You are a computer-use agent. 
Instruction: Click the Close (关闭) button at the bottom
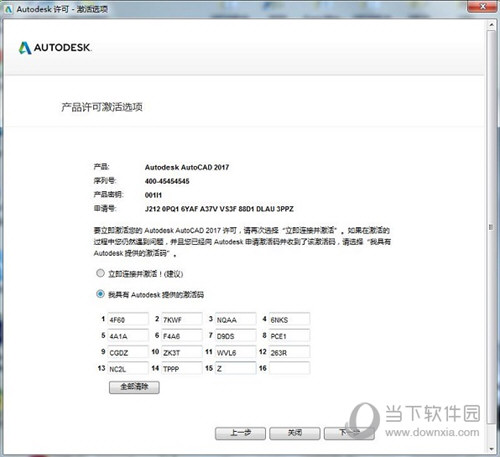click(295, 433)
